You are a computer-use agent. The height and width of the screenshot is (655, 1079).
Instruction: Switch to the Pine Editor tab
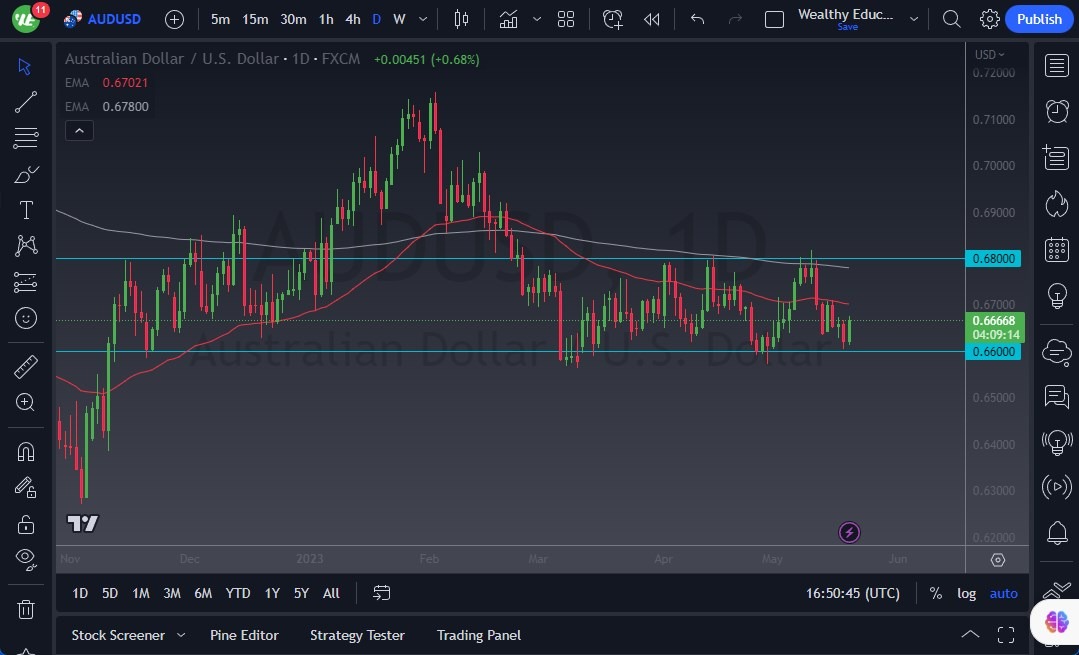pos(244,635)
